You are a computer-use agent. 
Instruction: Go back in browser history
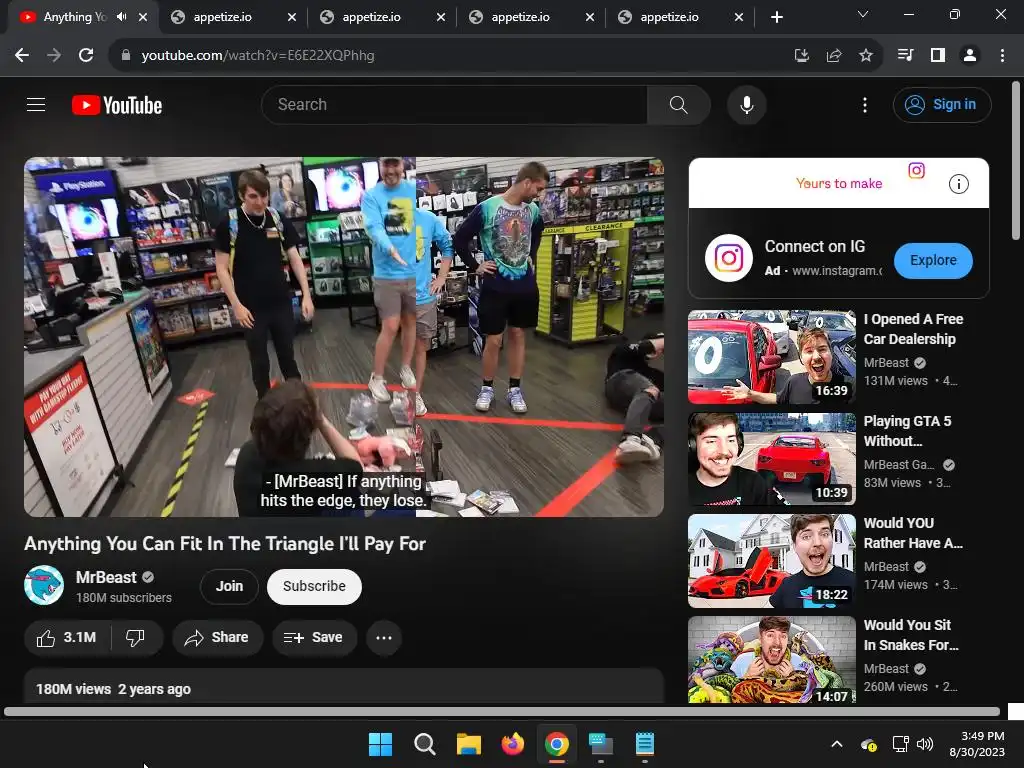22,56
